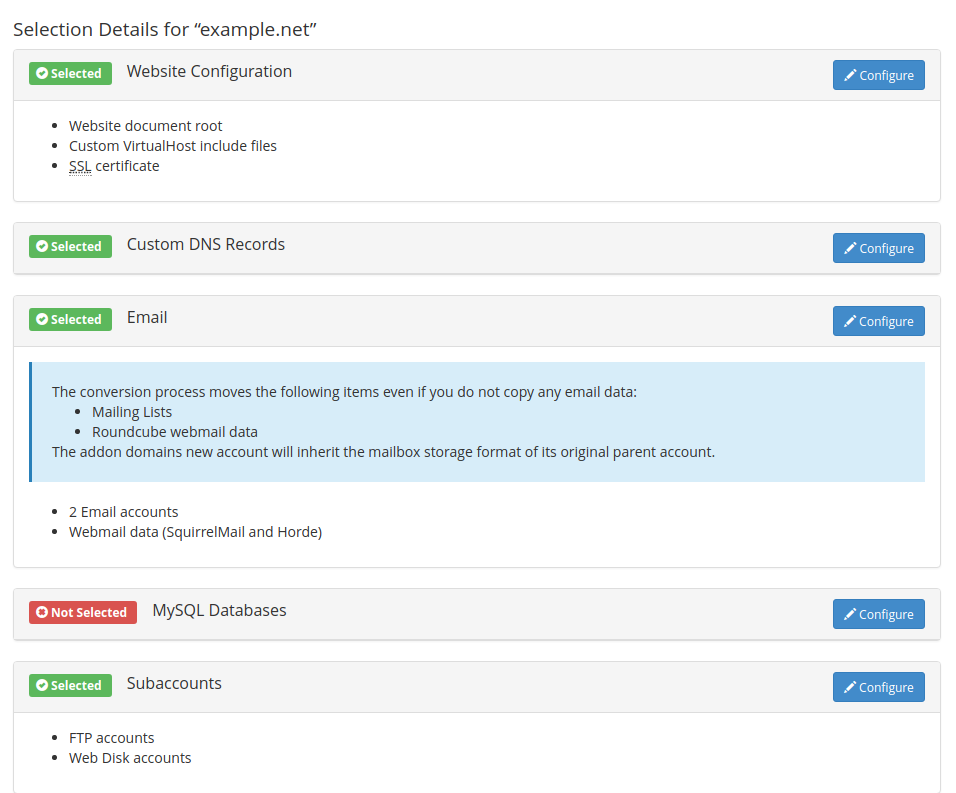Click the blue email conversion info notice
The height and width of the screenshot is (793, 956).
point(477,422)
